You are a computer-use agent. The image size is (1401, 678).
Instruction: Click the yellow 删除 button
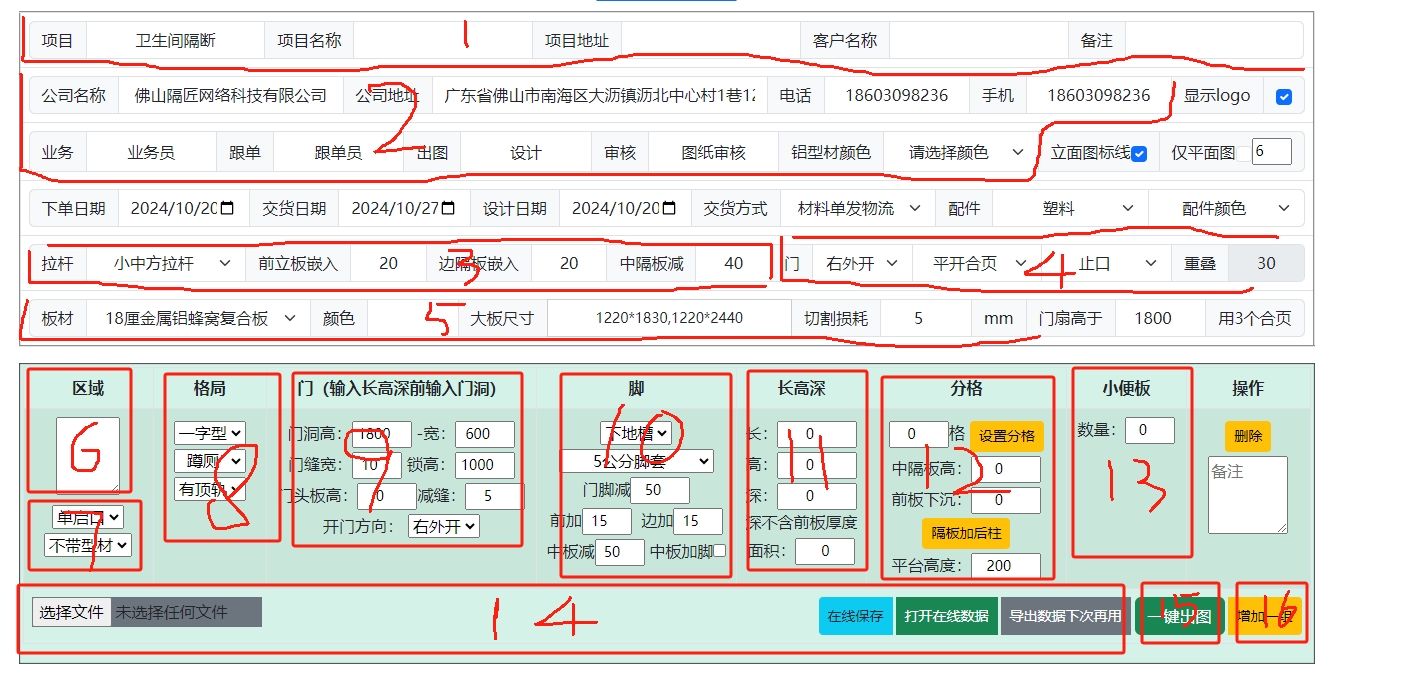(1247, 436)
